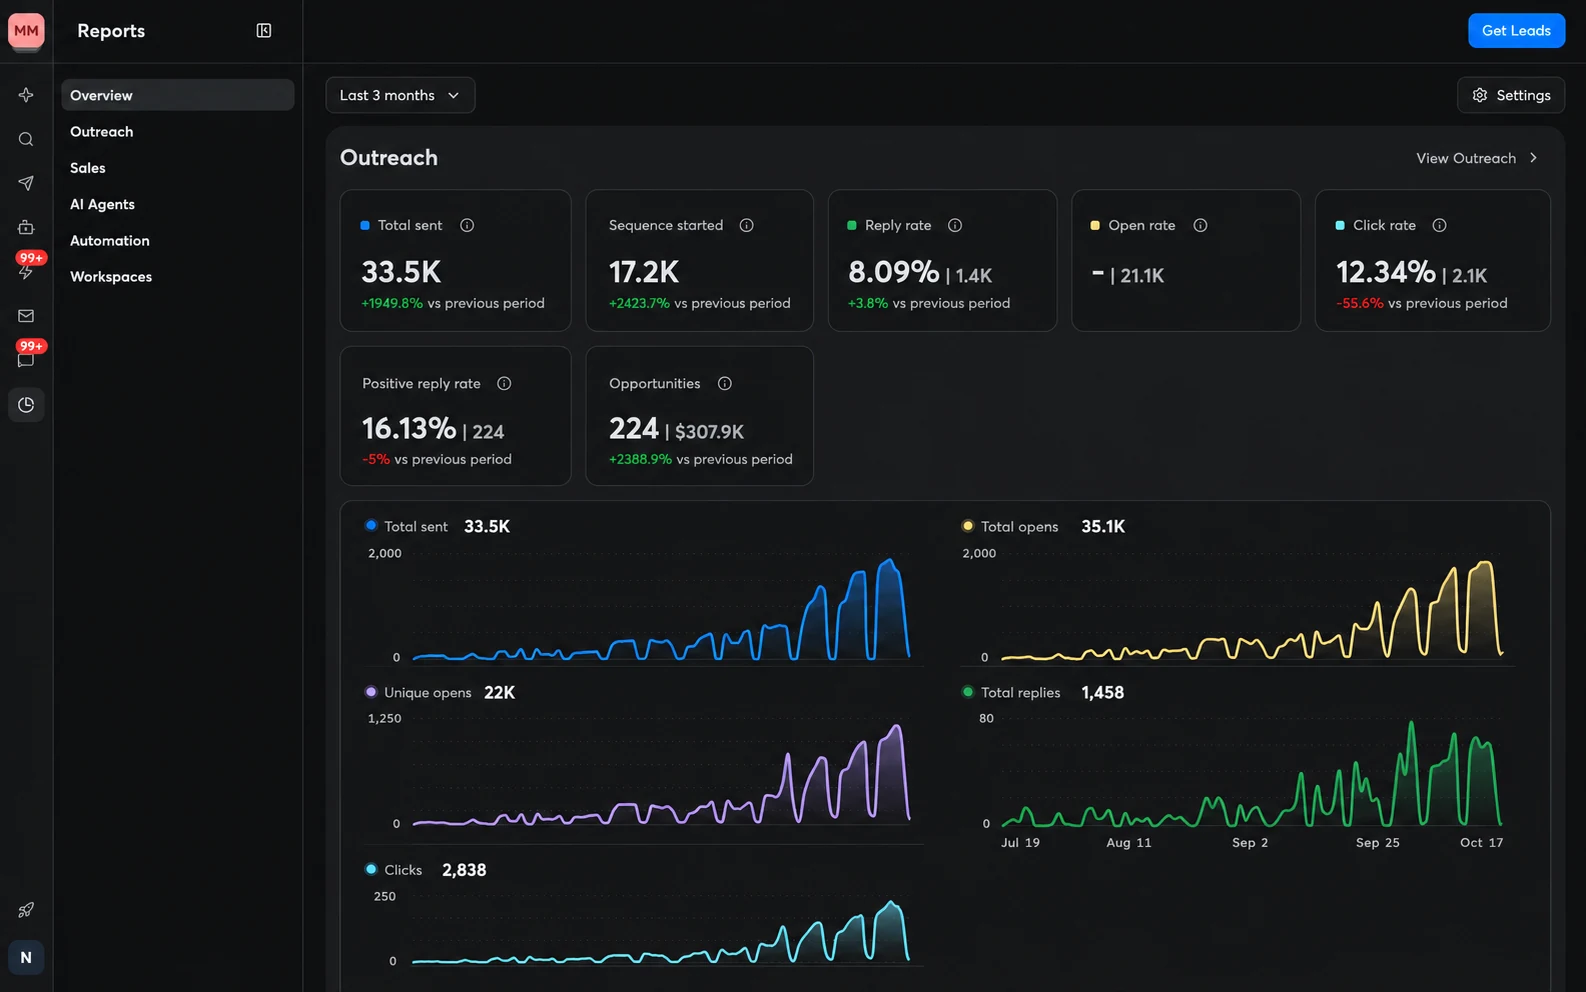
Task: Show info for Opportunities metric
Action: [x=725, y=383]
